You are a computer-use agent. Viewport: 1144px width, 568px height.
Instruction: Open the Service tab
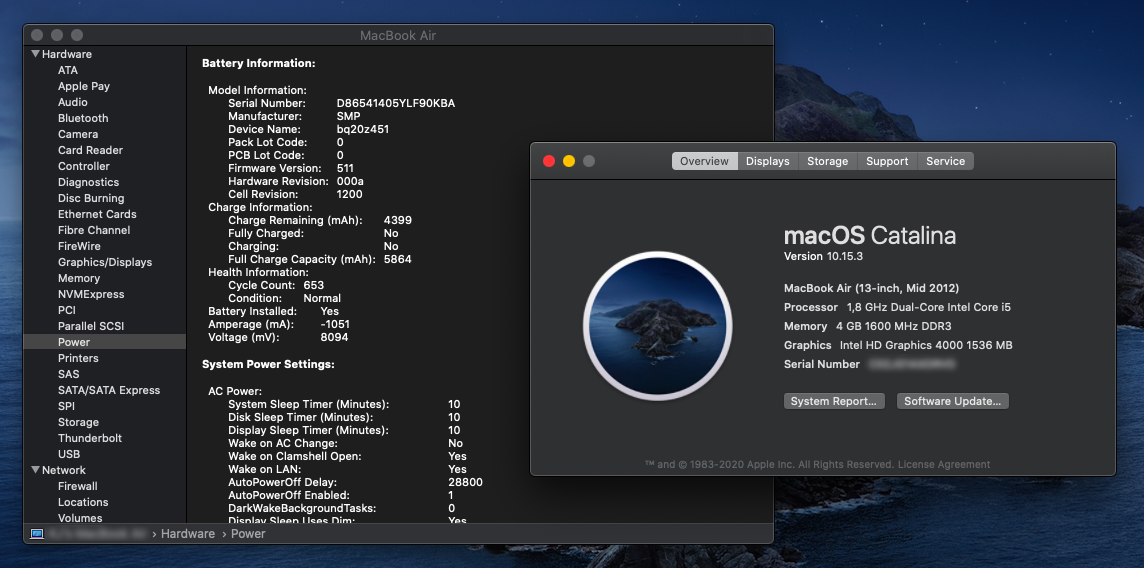(946, 161)
